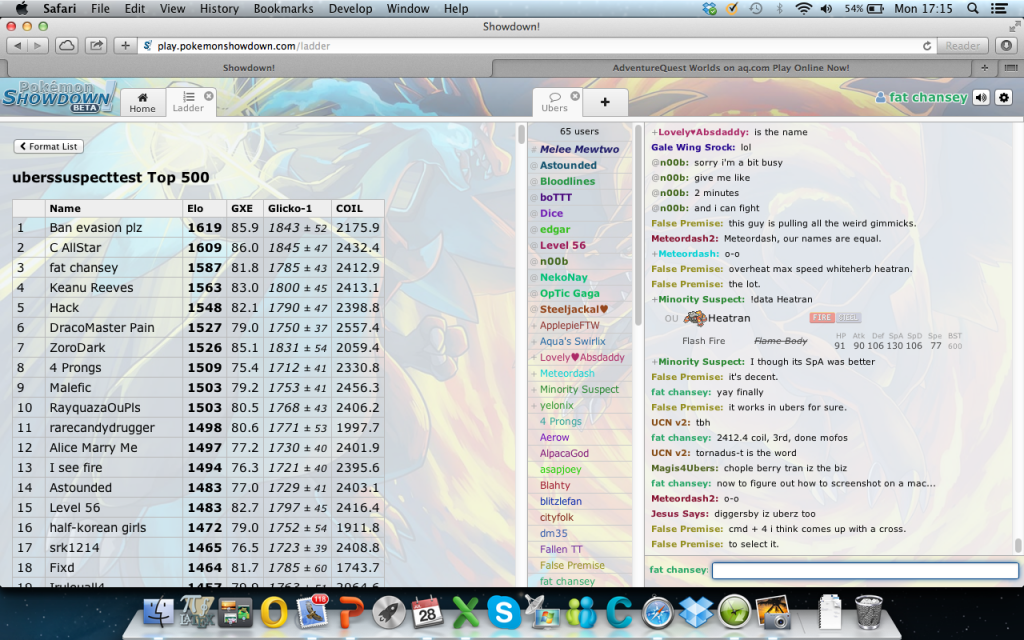Click ladder name 'Keanu Reeves'
The height and width of the screenshot is (640, 1024).
[91, 287]
